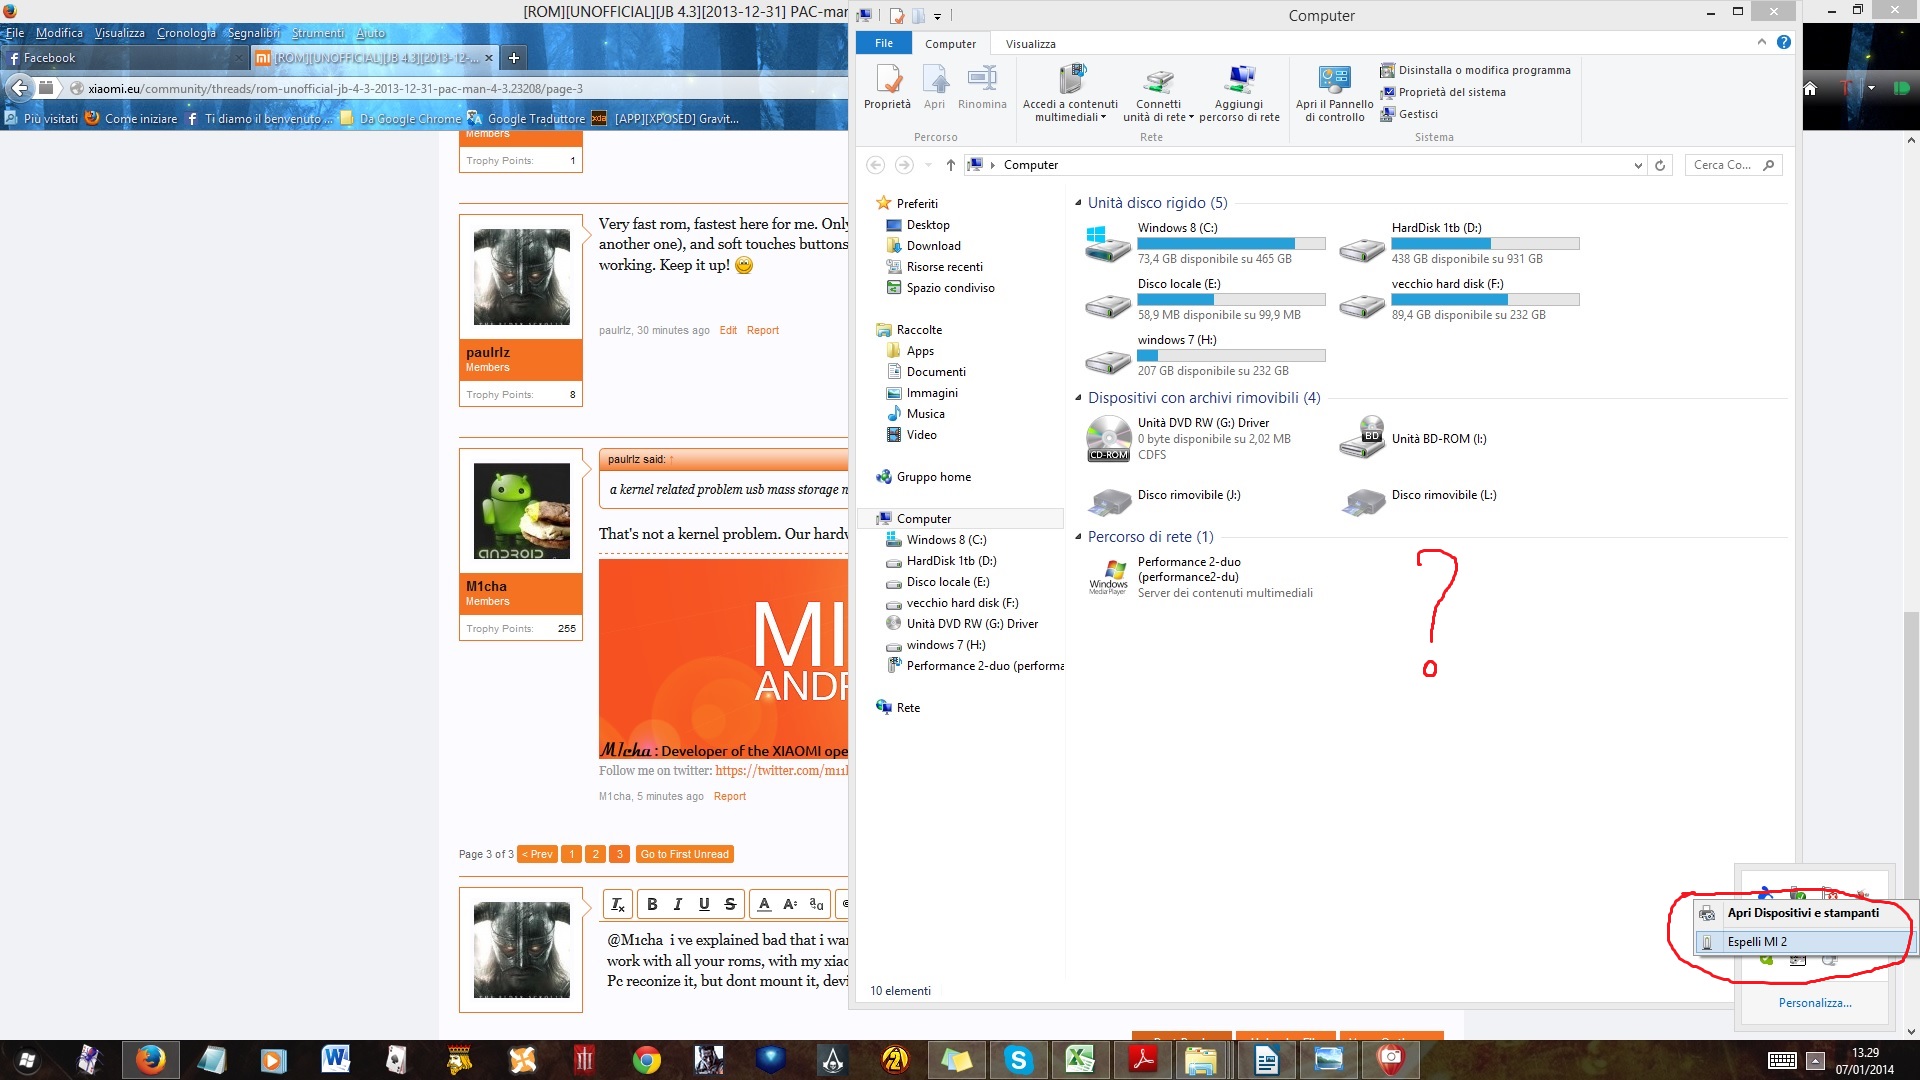
Task: Click Report on M1cha's post
Action: tap(729, 796)
